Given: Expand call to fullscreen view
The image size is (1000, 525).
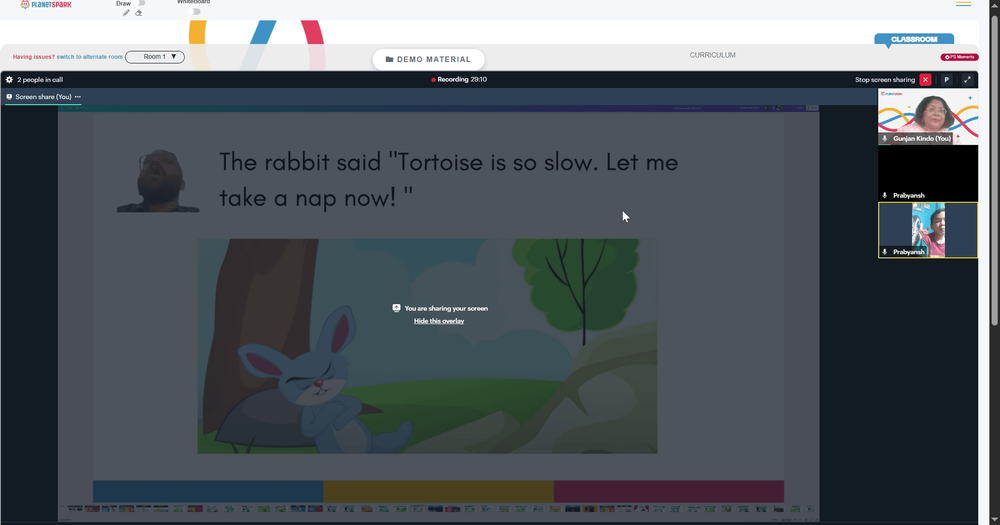Looking at the screenshot, I should coord(967,80).
